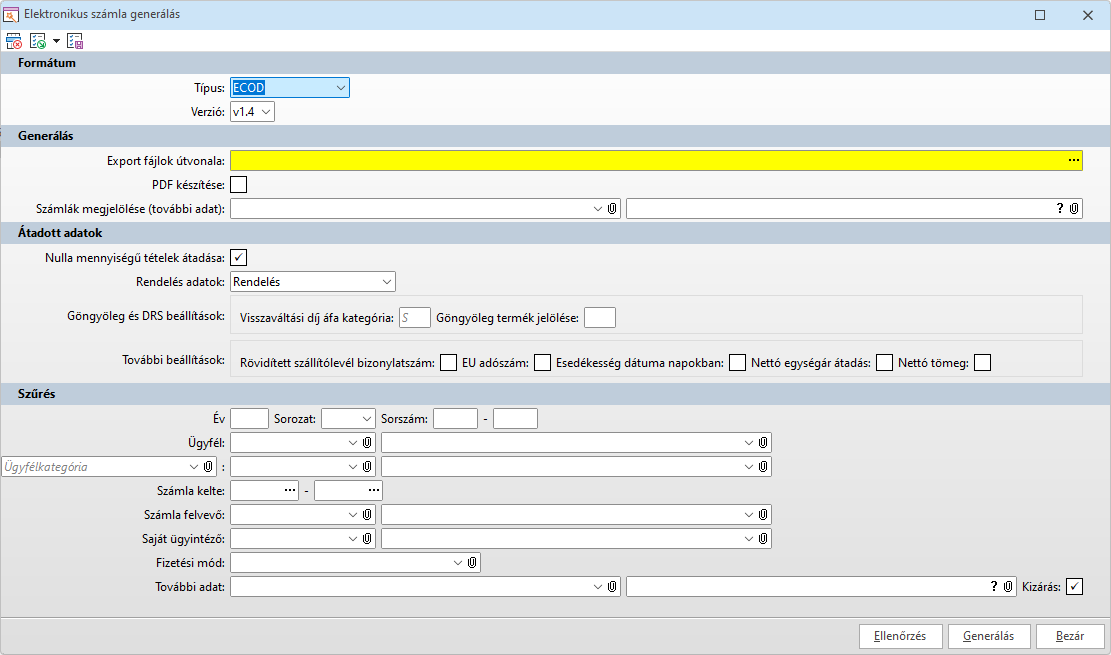Tick the EU adószám checkbox
1111x655 pixels.
542,363
